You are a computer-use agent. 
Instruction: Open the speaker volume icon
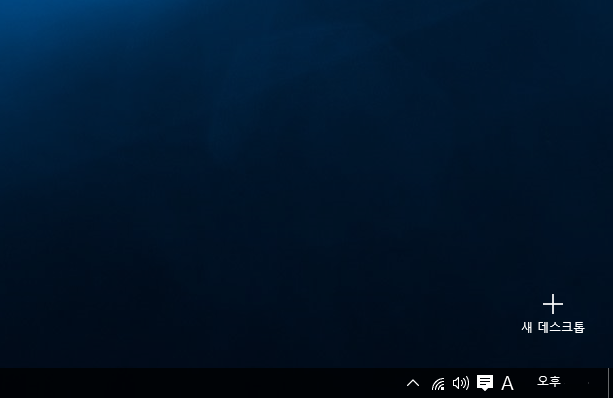click(x=461, y=383)
